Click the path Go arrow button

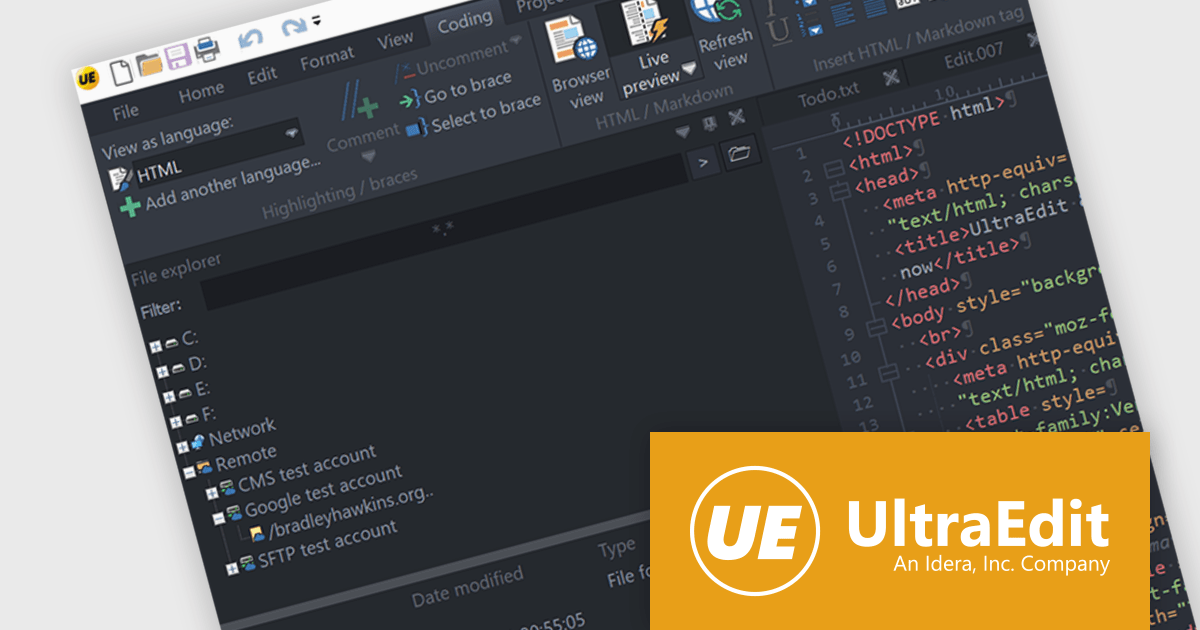click(704, 160)
